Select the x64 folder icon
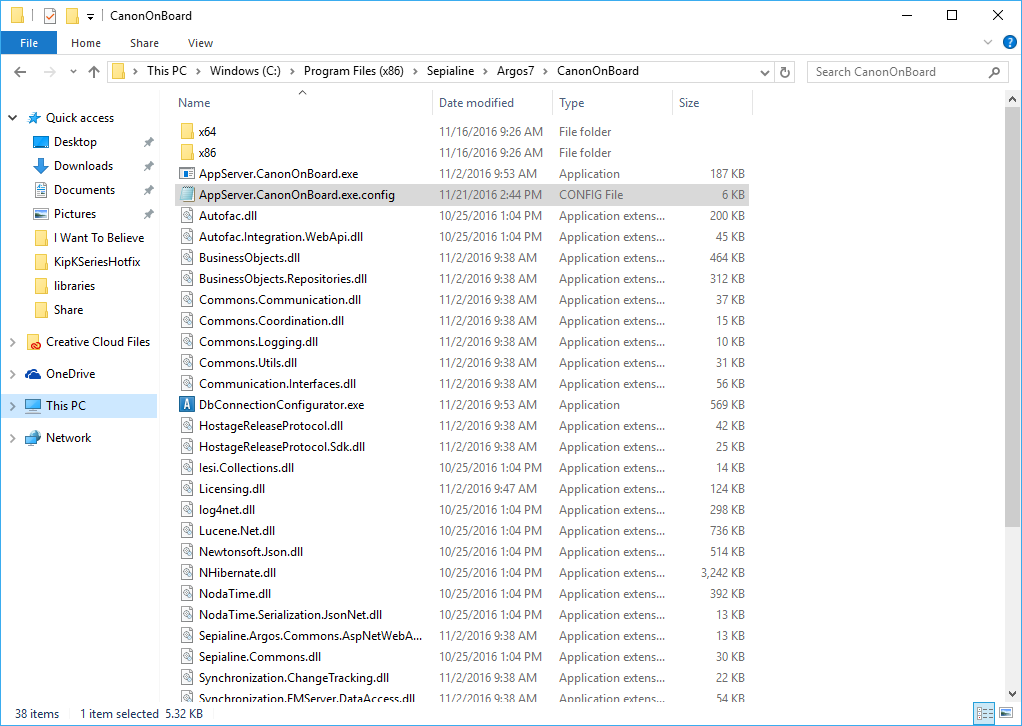This screenshot has height=726, width=1022. [x=187, y=132]
